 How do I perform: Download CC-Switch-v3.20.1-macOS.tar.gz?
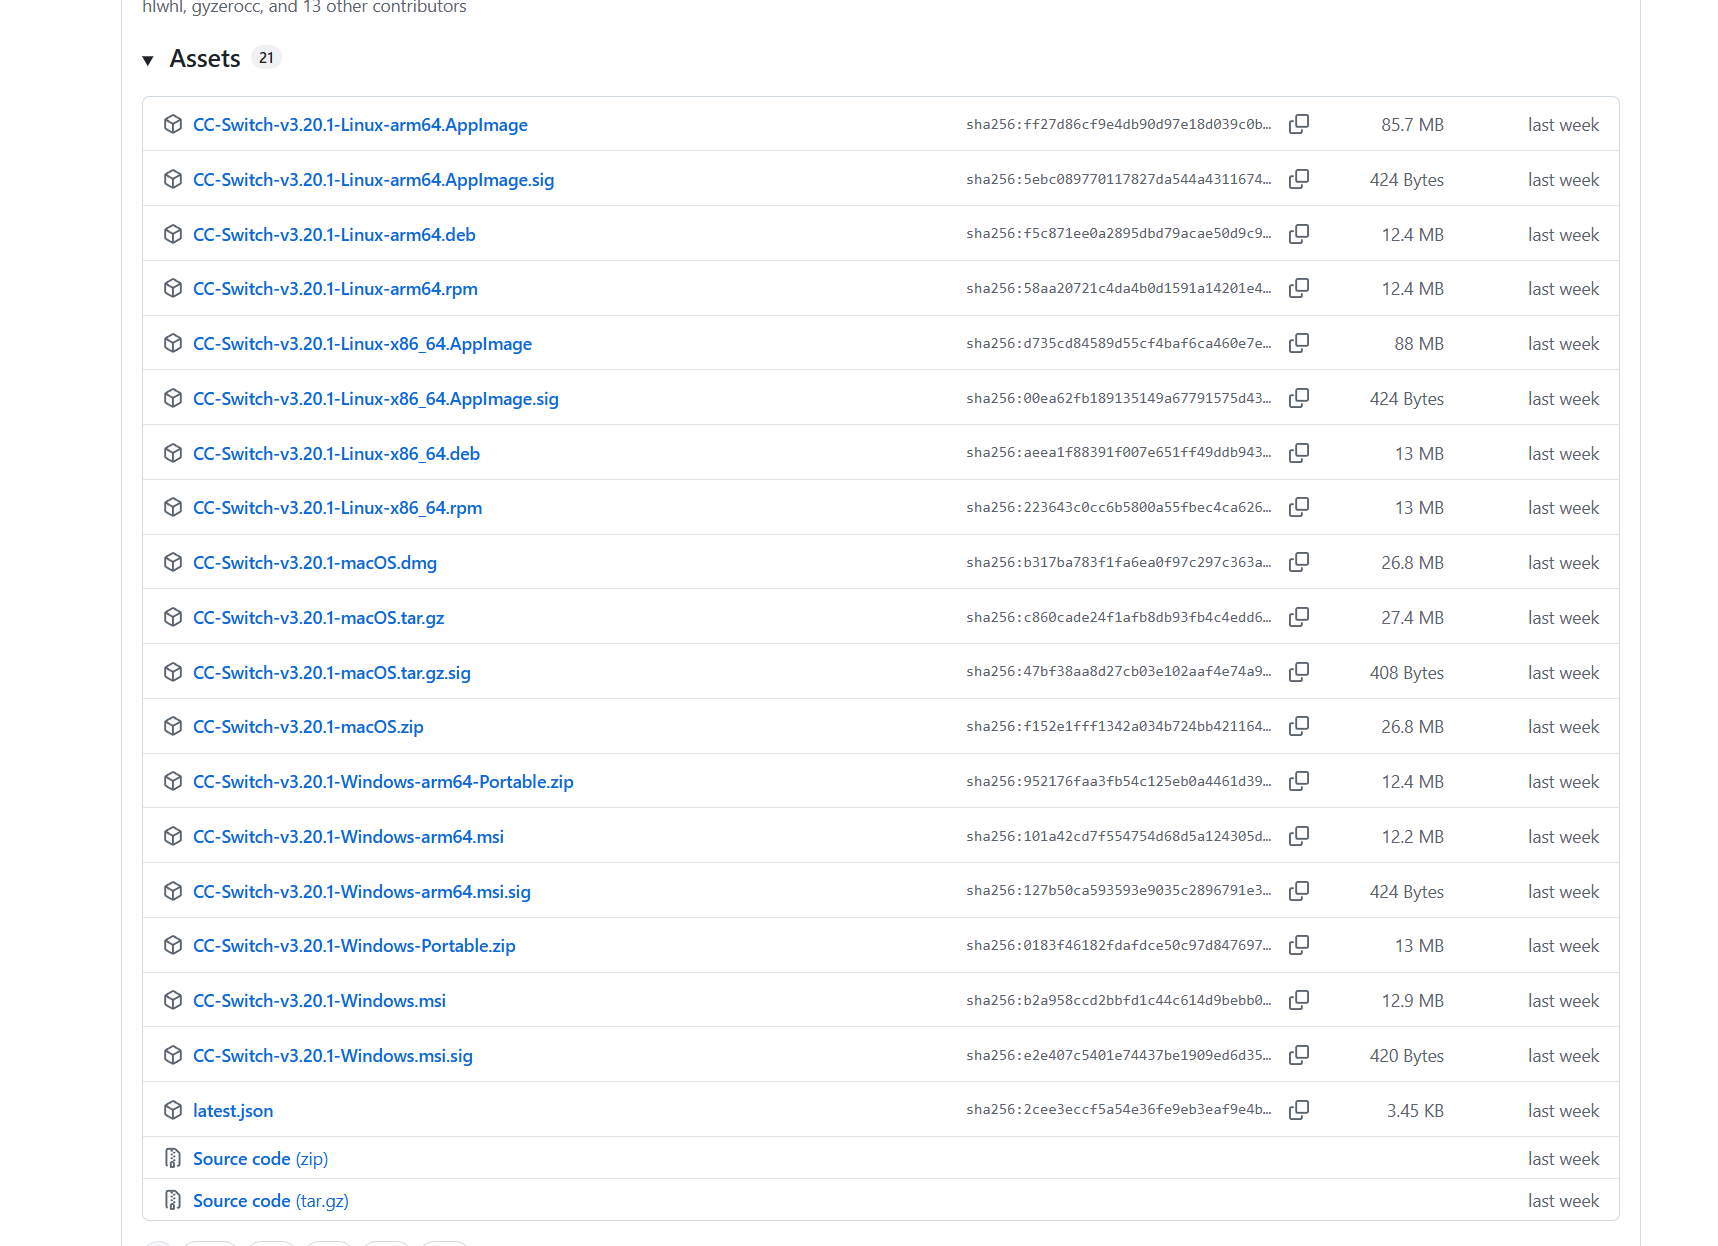point(318,618)
